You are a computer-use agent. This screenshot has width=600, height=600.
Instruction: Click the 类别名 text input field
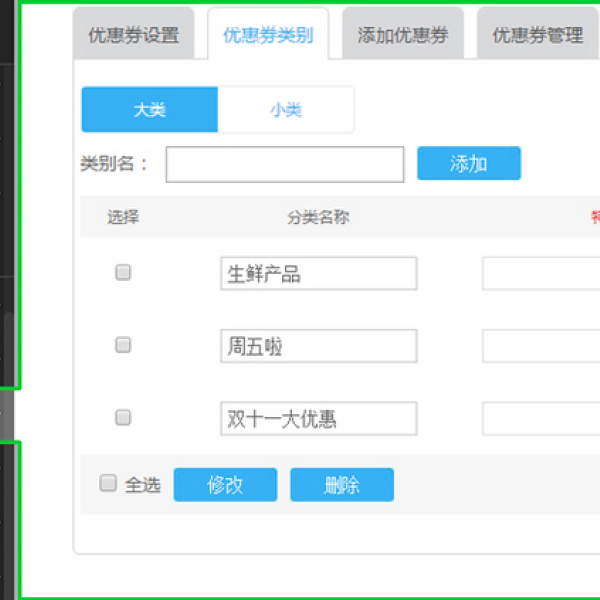(285, 165)
